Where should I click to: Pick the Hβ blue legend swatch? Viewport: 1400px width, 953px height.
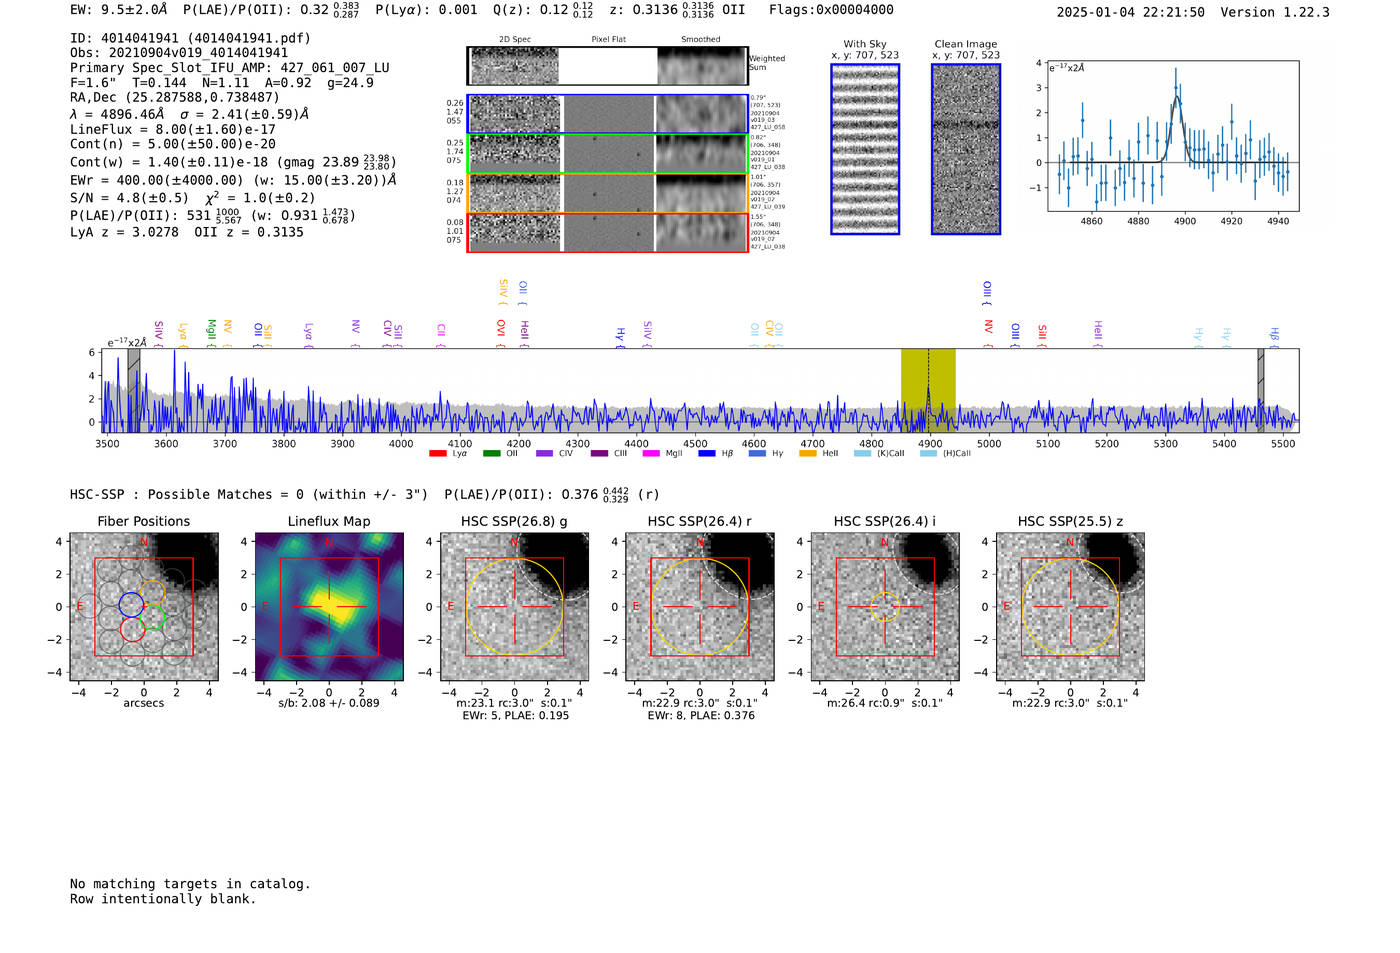(x=707, y=453)
